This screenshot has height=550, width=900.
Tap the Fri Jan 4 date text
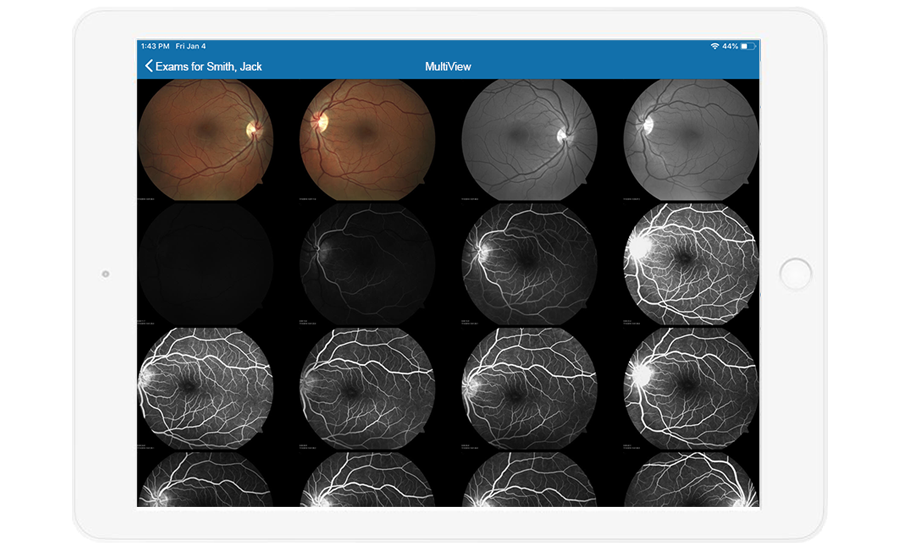(x=191, y=46)
